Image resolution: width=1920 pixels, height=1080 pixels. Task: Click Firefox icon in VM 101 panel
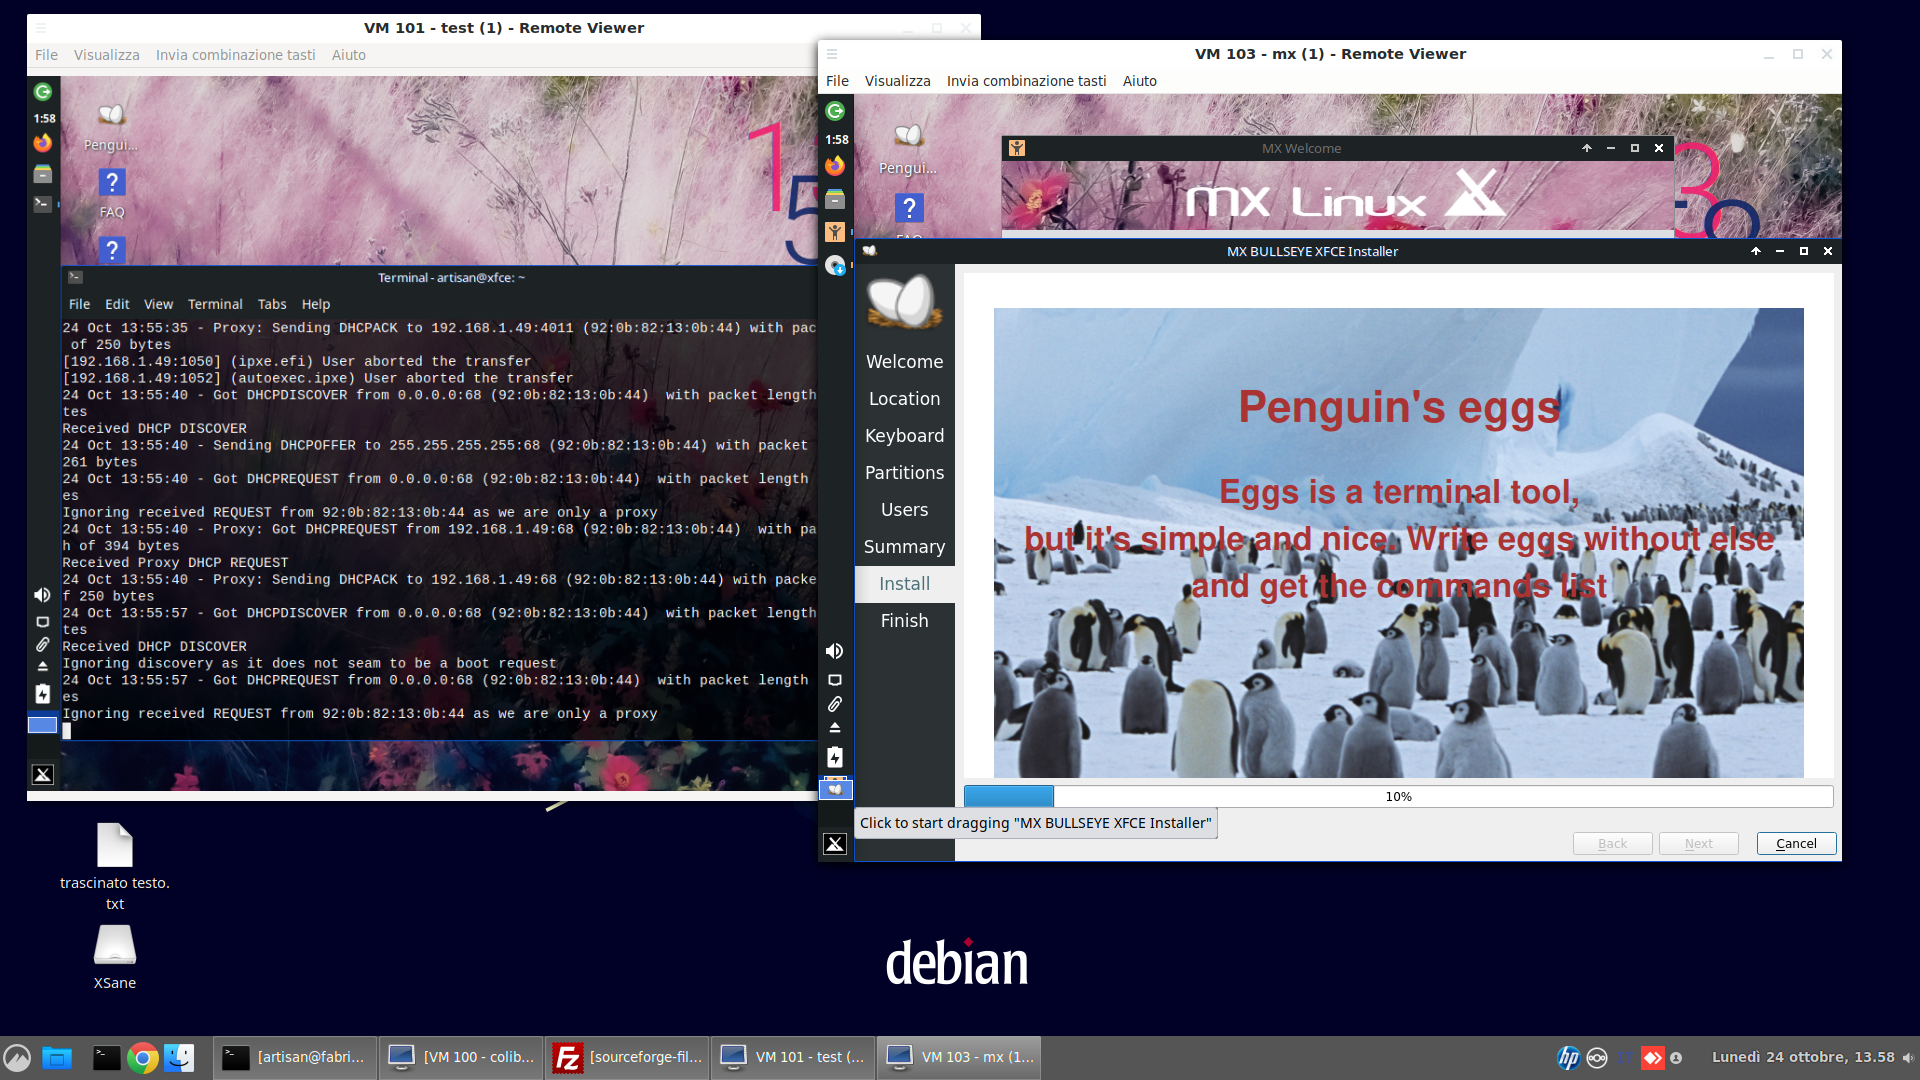pyautogui.click(x=42, y=143)
